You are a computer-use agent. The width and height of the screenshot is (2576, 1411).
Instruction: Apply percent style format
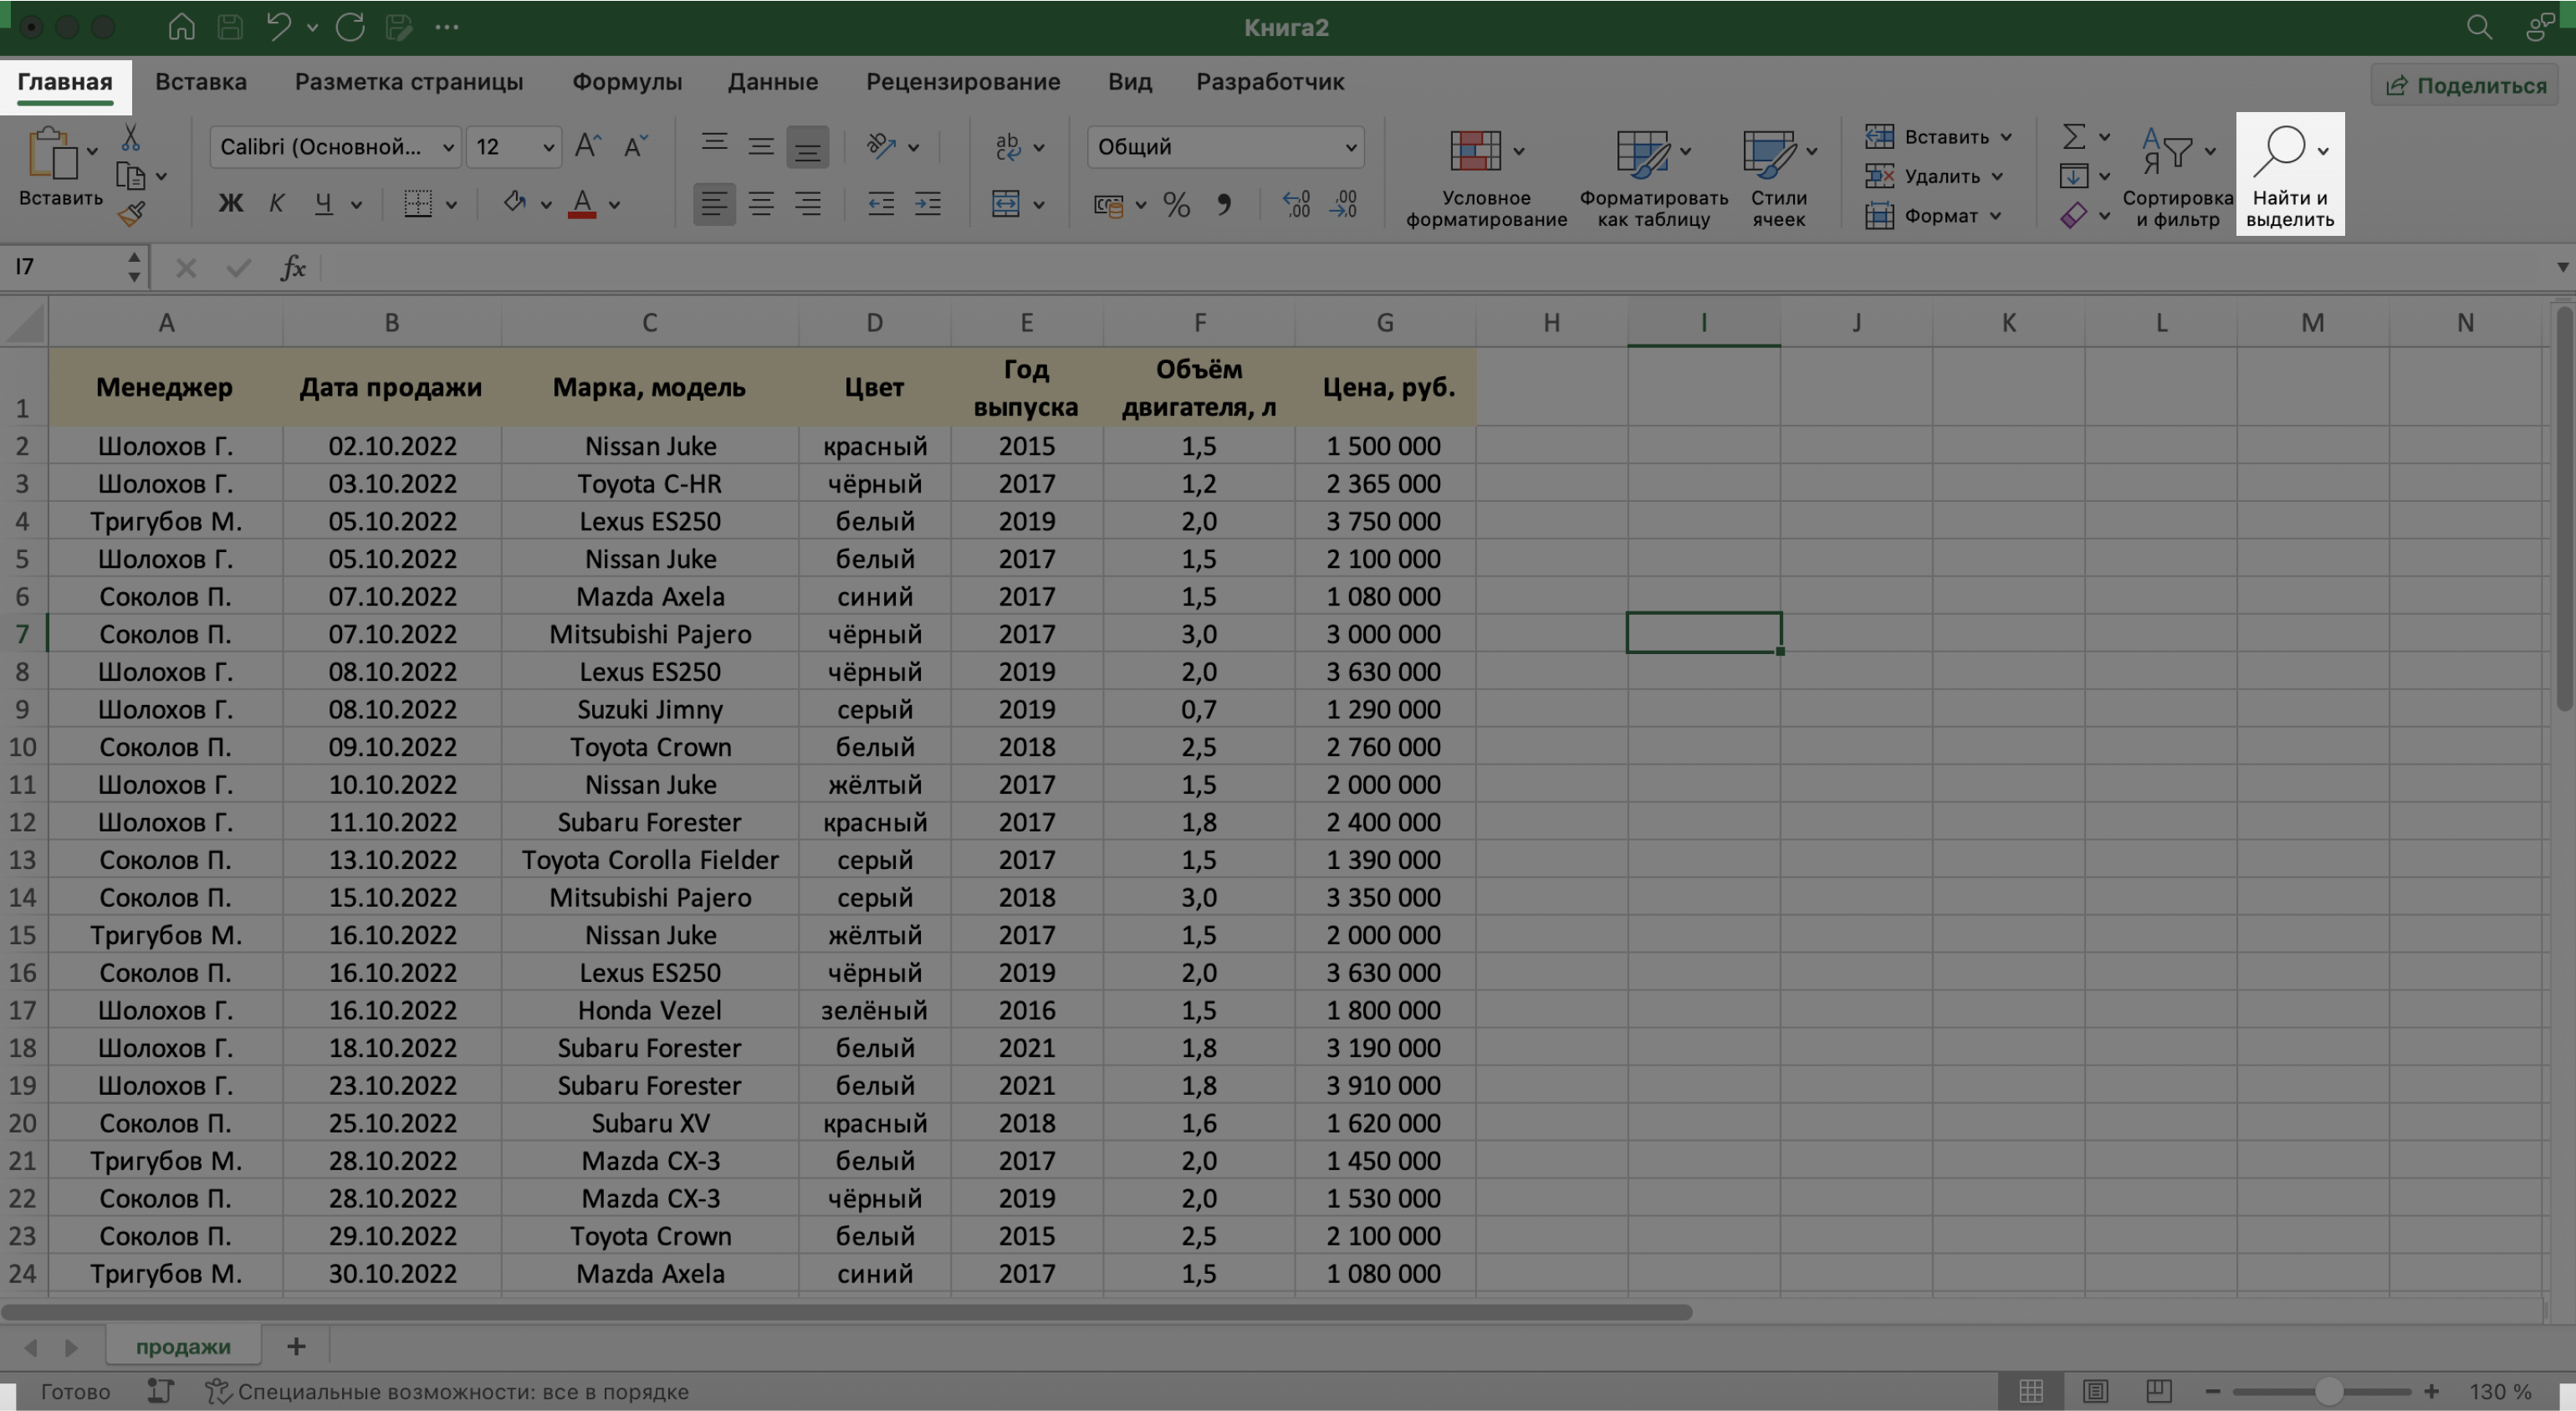click(1177, 205)
